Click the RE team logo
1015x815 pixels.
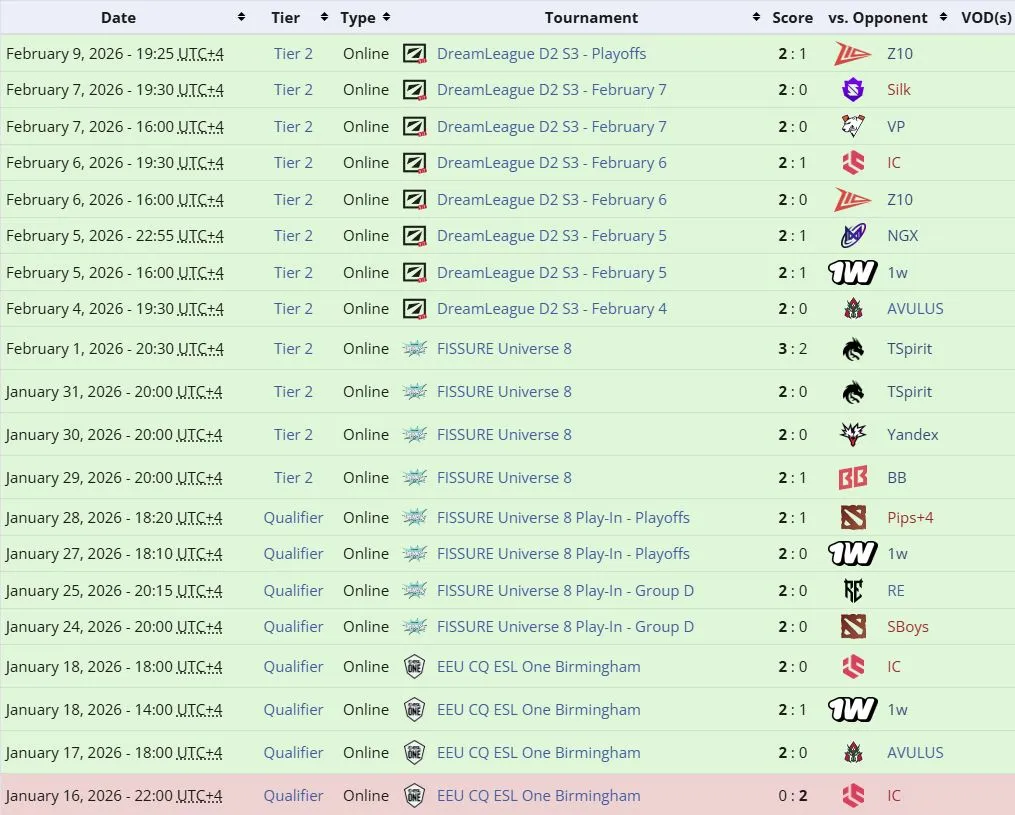click(x=853, y=590)
